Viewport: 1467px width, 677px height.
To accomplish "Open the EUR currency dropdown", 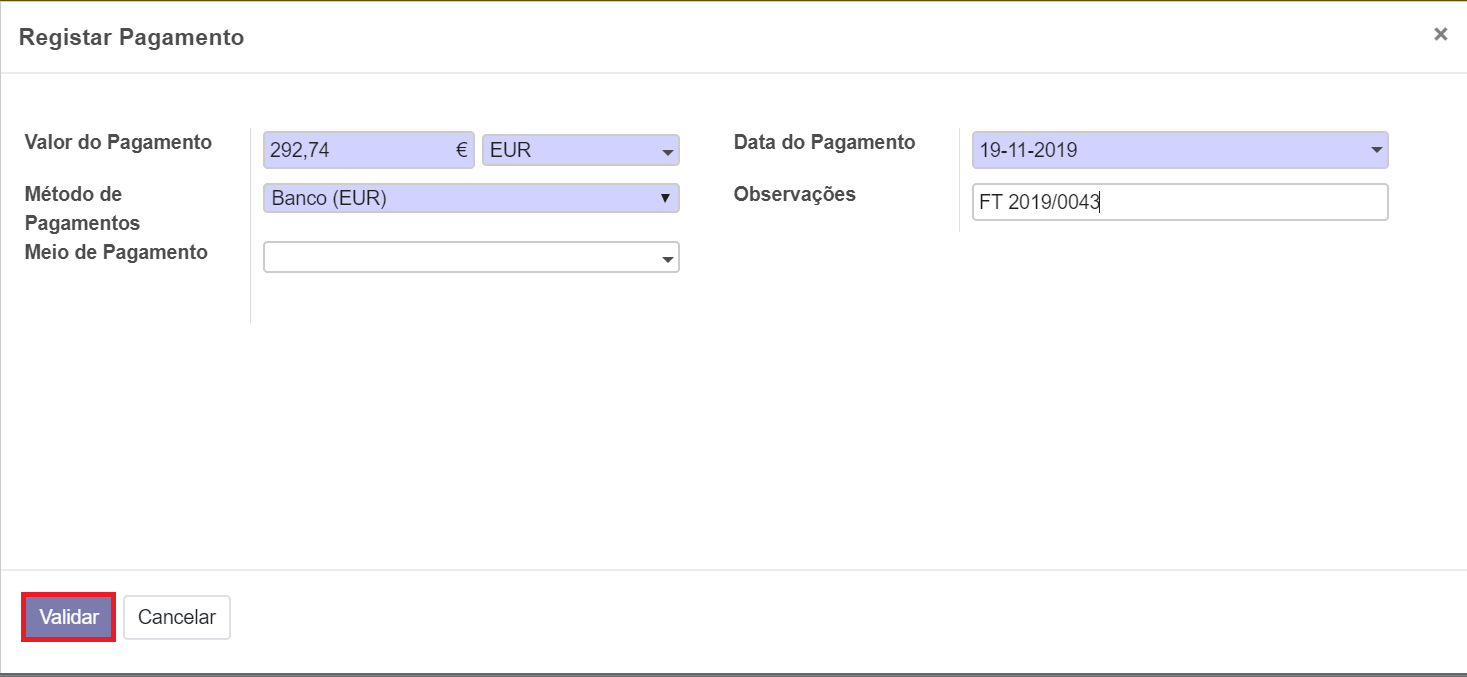I will (x=570, y=151).
